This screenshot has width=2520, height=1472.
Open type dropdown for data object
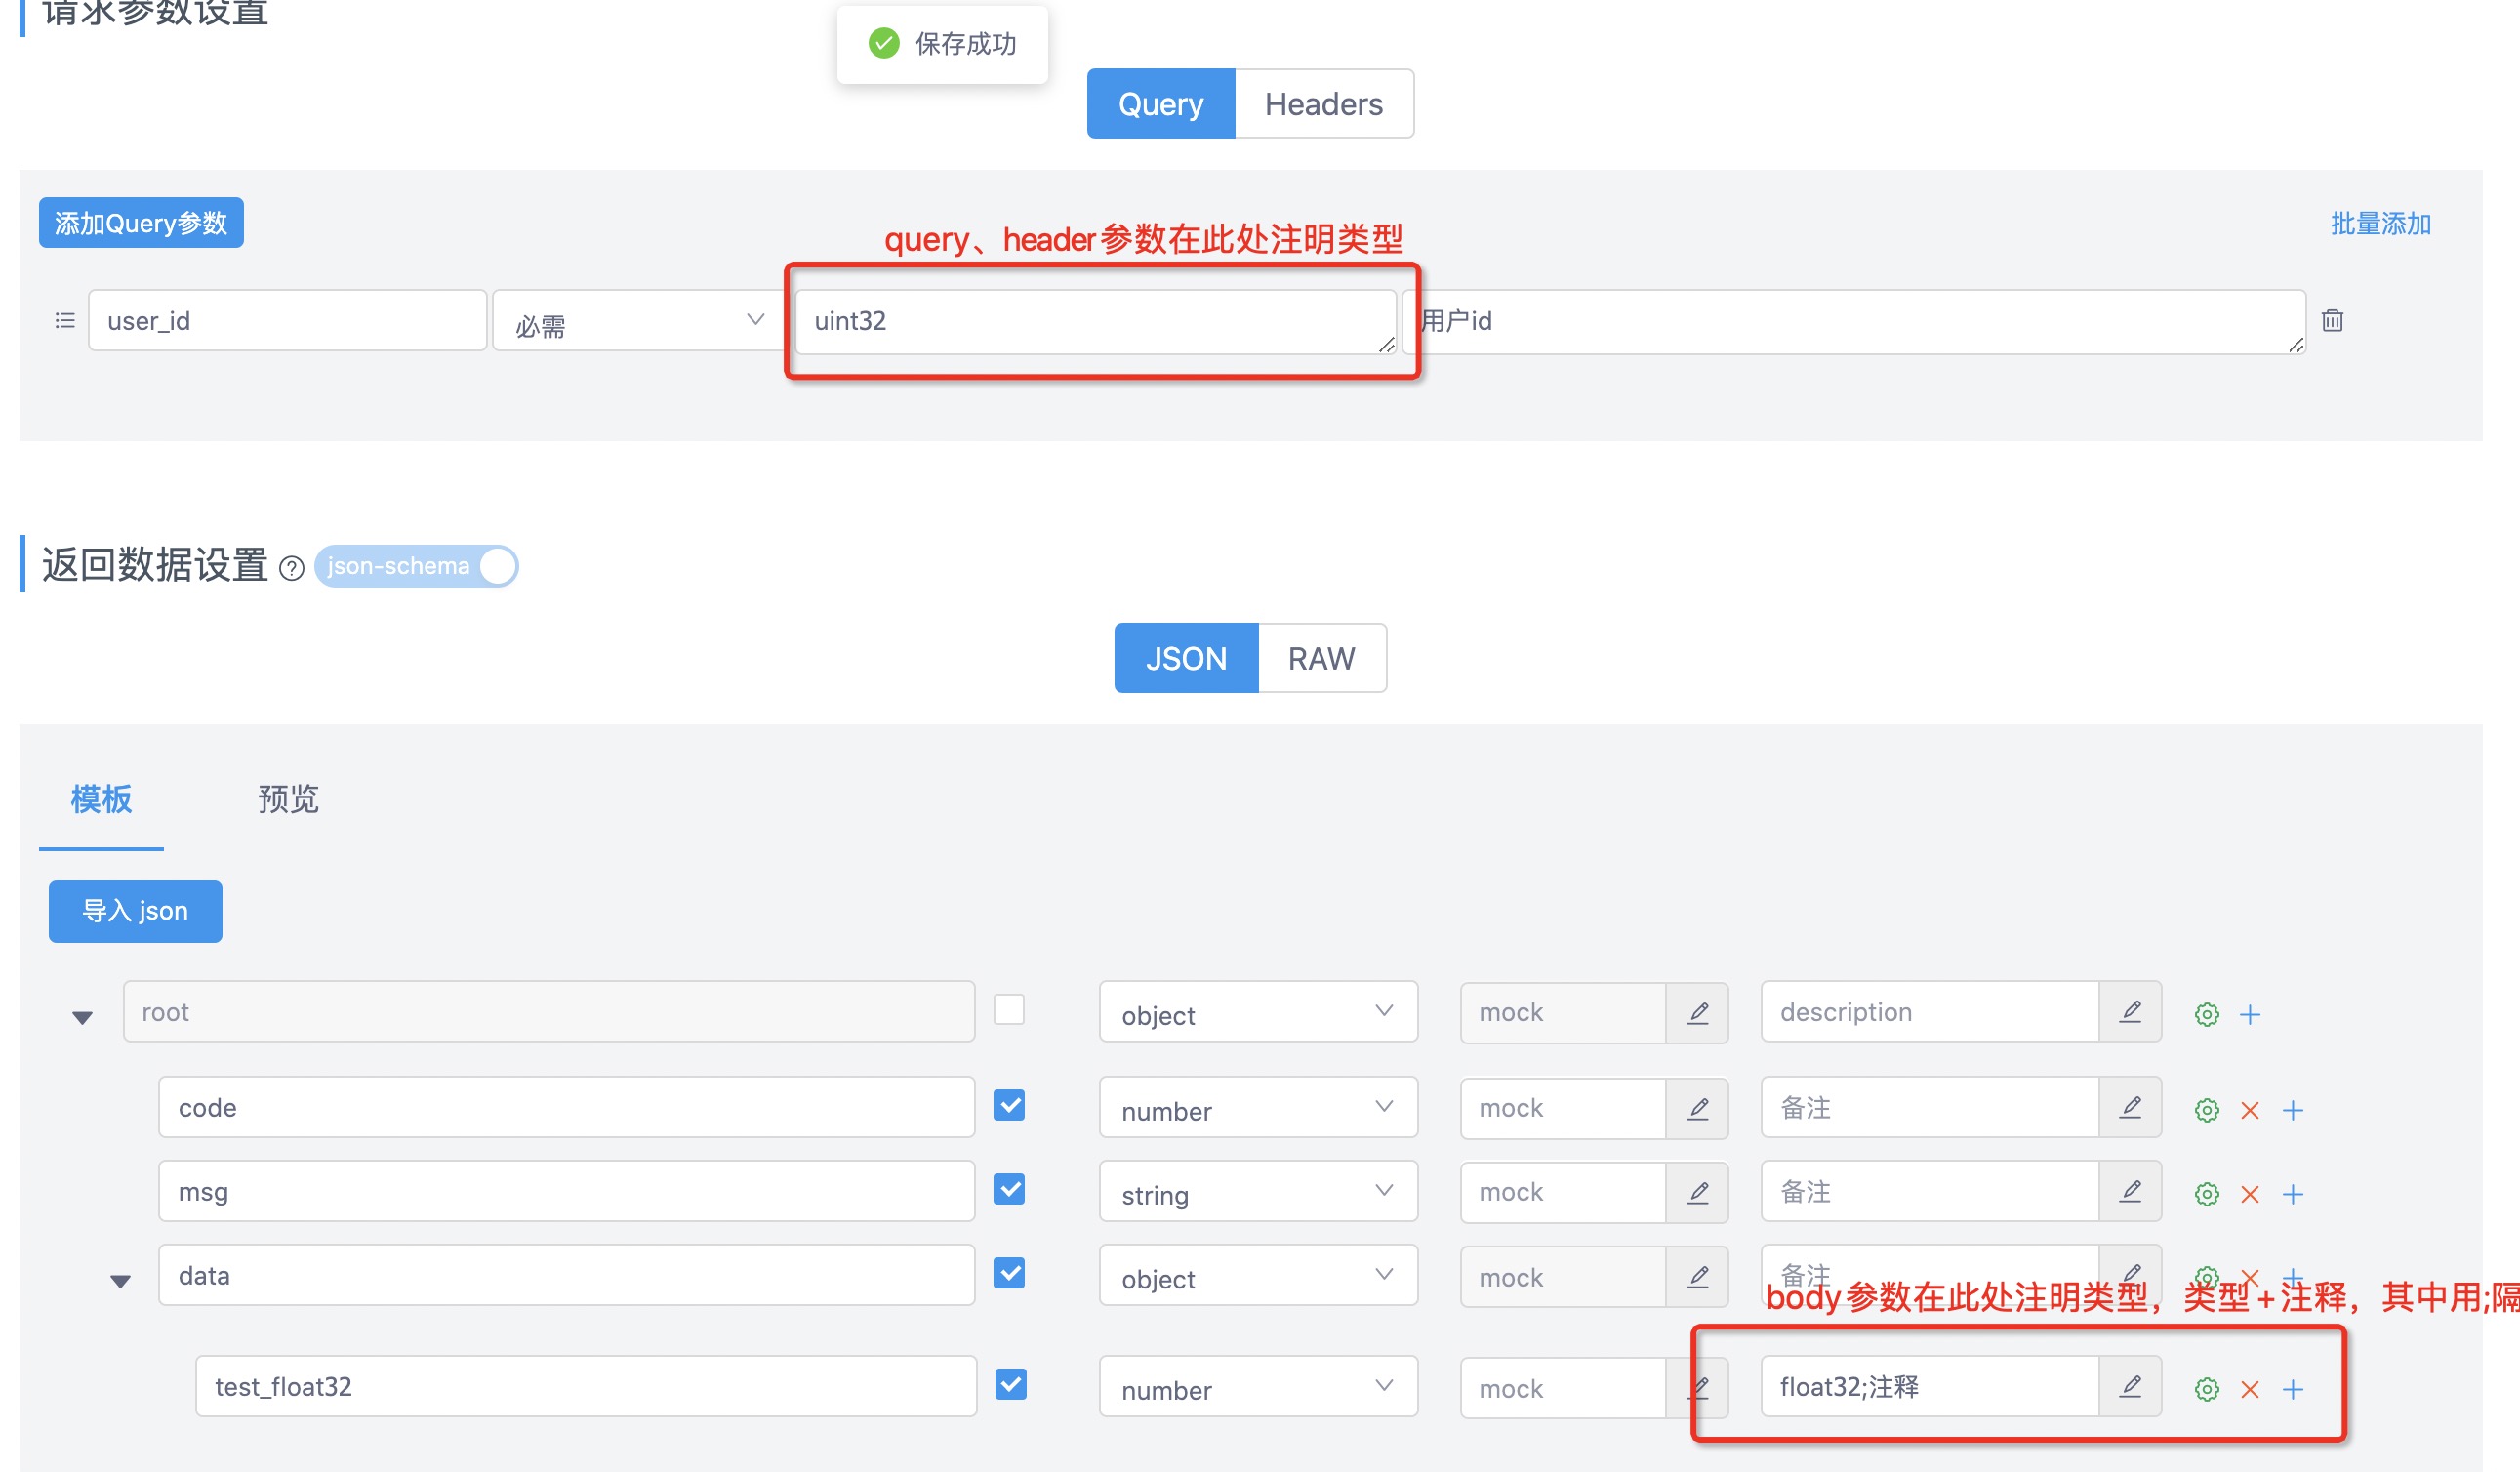coord(1258,1276)
